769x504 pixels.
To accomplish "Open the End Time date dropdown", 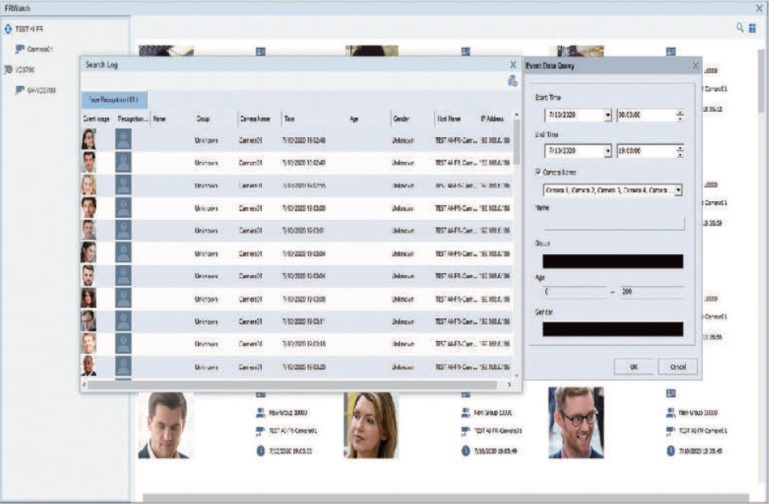I will pyautogui.click(x=608, y=151).
